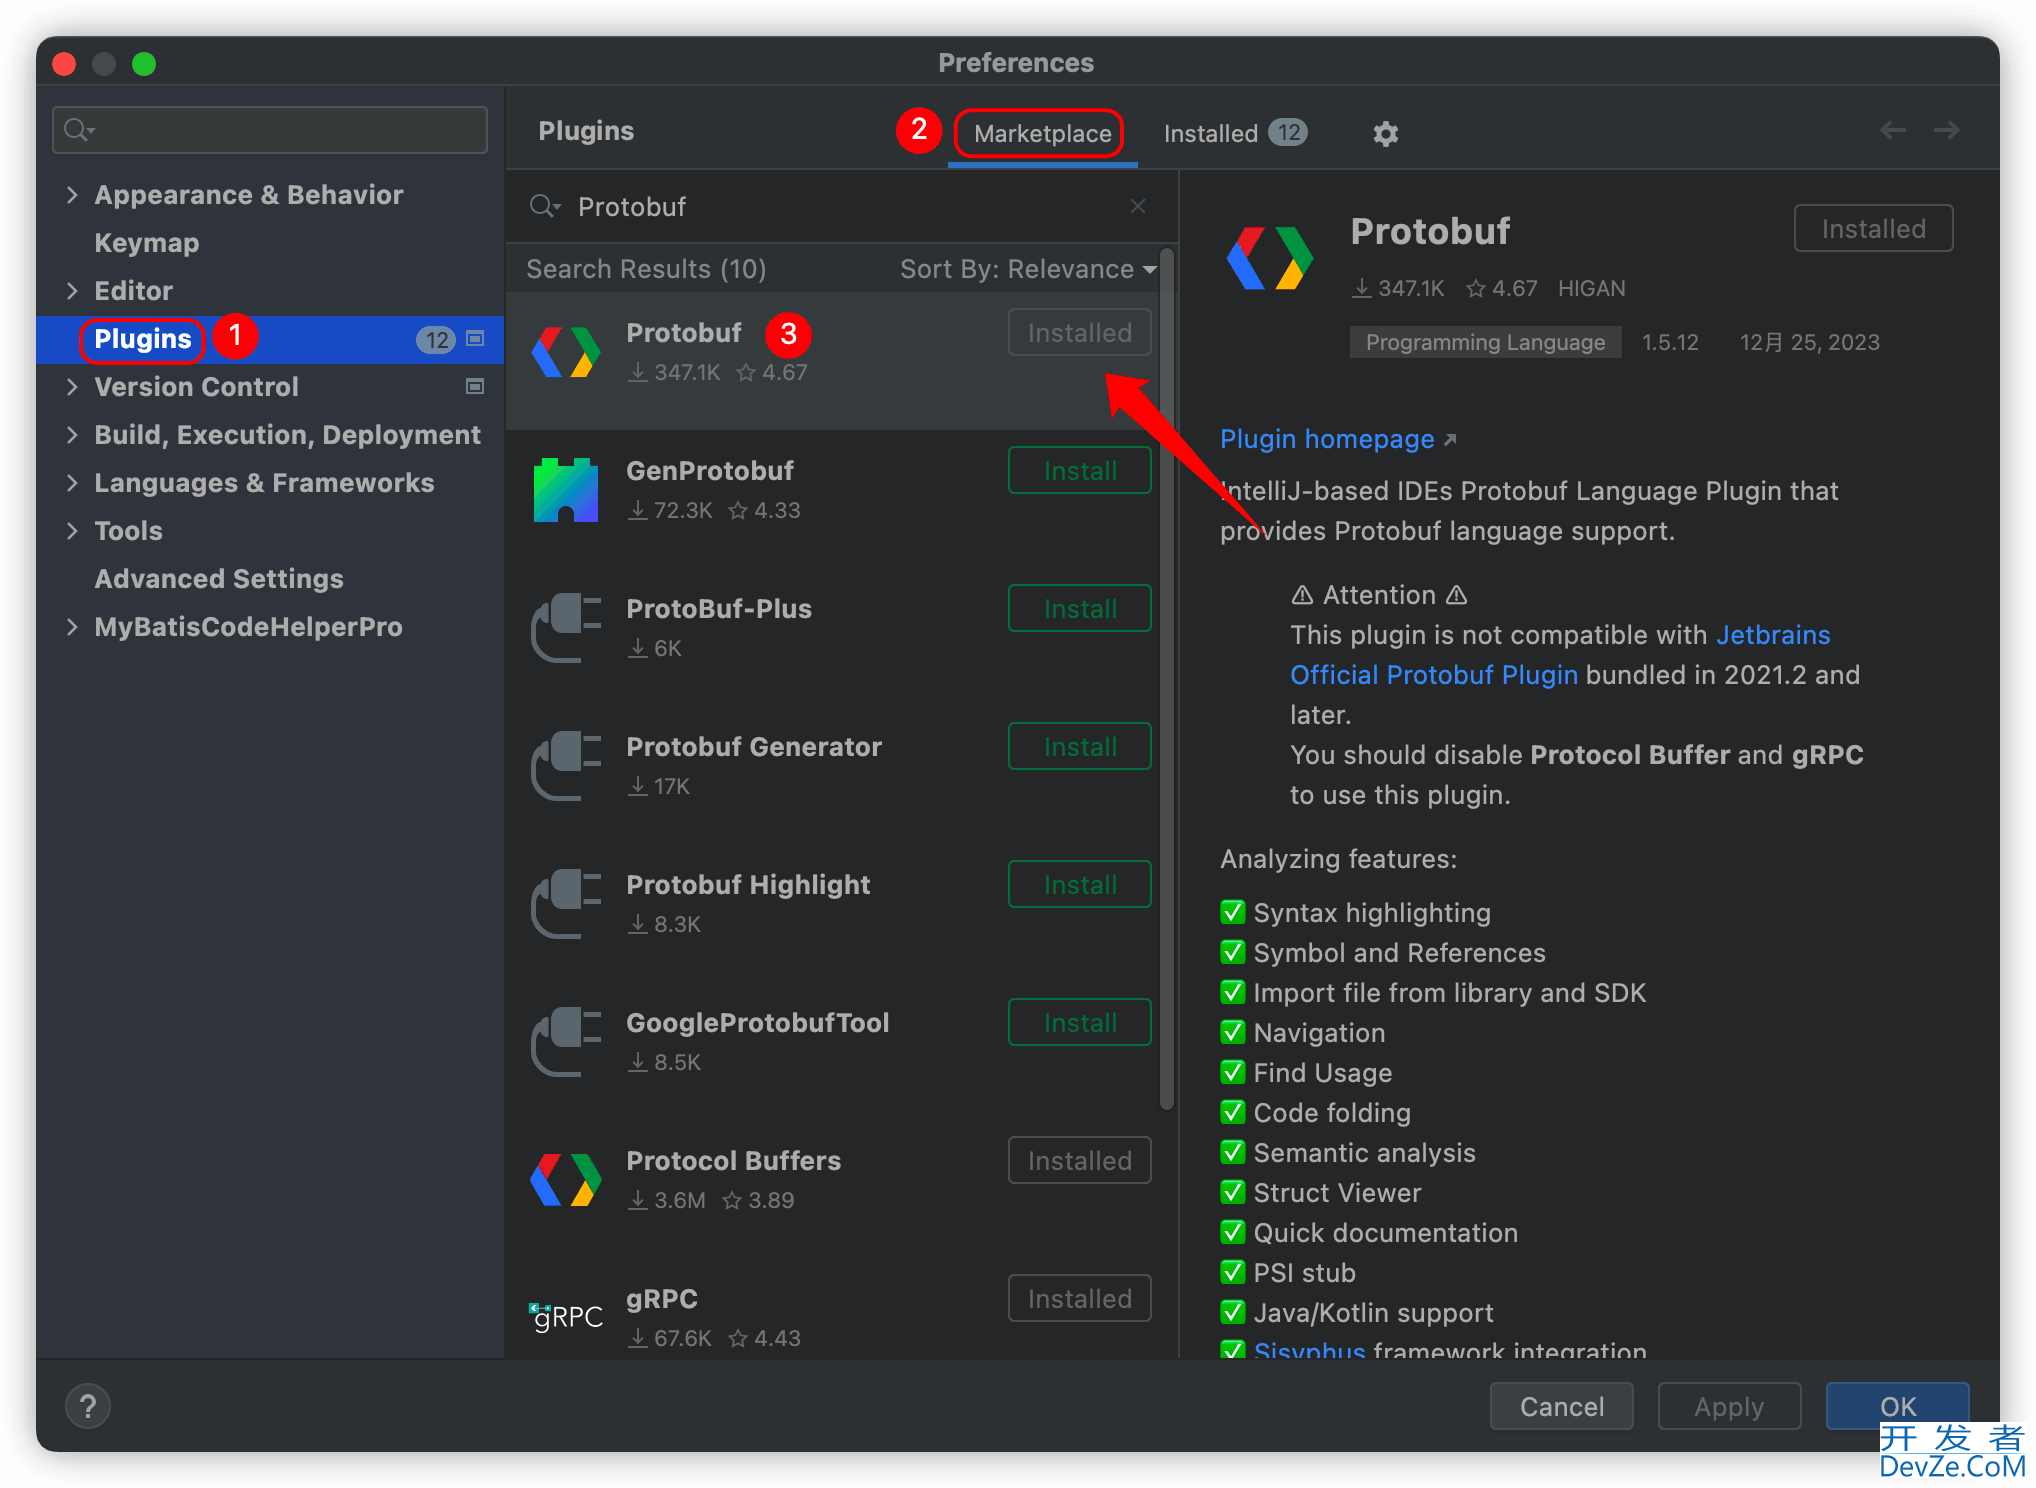Image resolution: width=2036 pixels, height=1488 pixels.
Task: Focus the settings search field
Action: coord(270,130)
